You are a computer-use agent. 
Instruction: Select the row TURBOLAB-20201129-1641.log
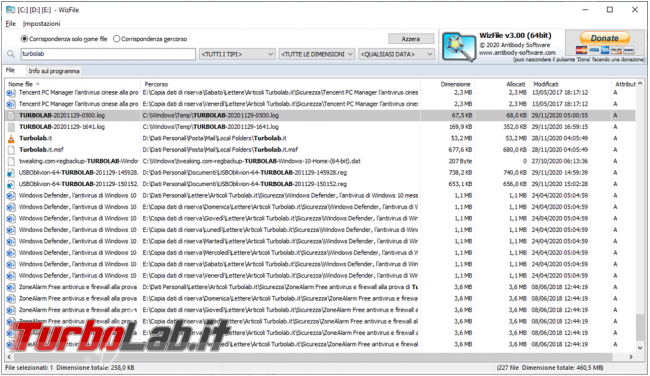pos(320,127)
